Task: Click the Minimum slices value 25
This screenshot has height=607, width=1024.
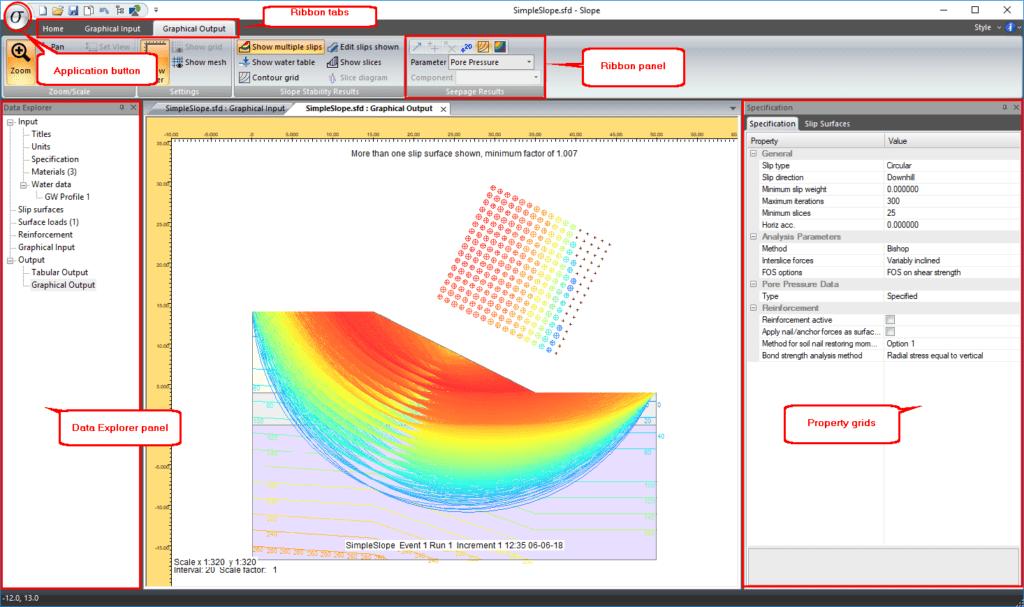Action: tap(891, 213)
